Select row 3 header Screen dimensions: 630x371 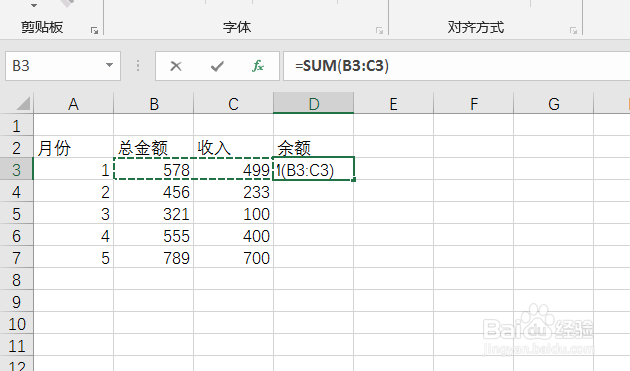[16, 170]
